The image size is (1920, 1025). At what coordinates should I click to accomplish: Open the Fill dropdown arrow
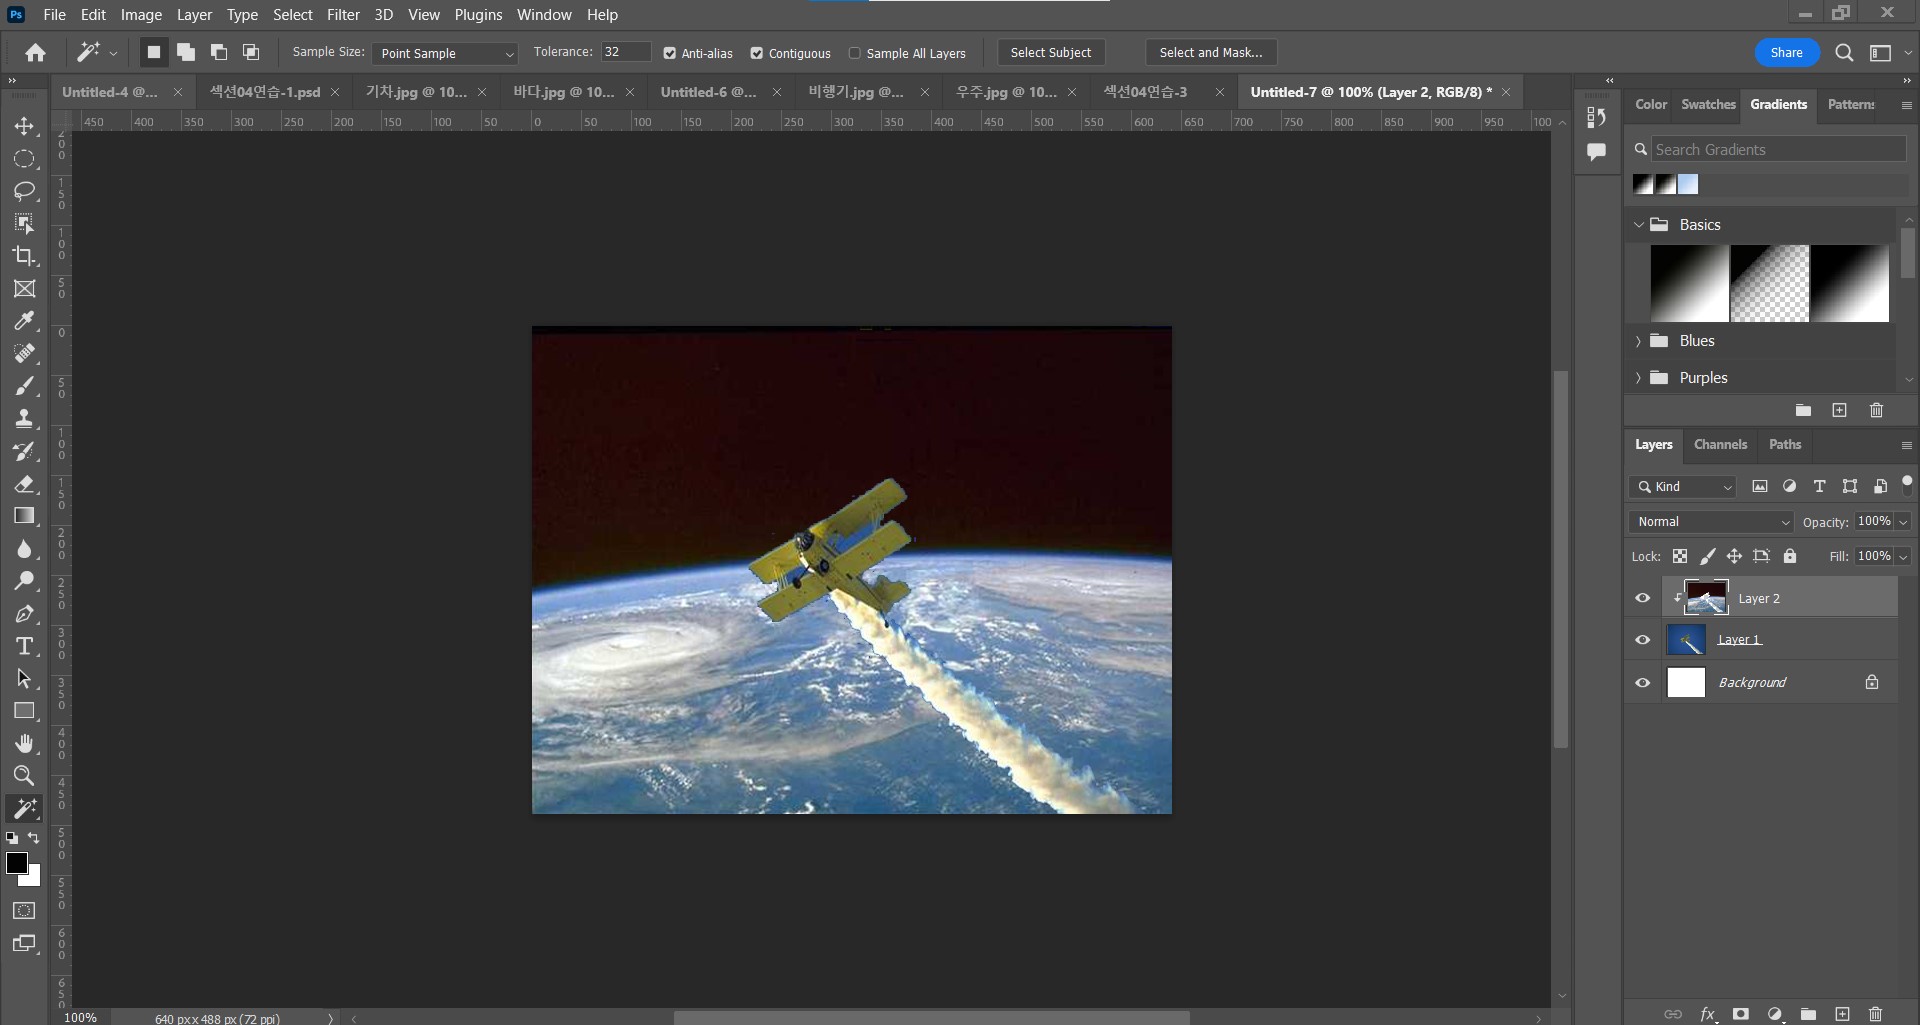click(x=1903, y=556)
